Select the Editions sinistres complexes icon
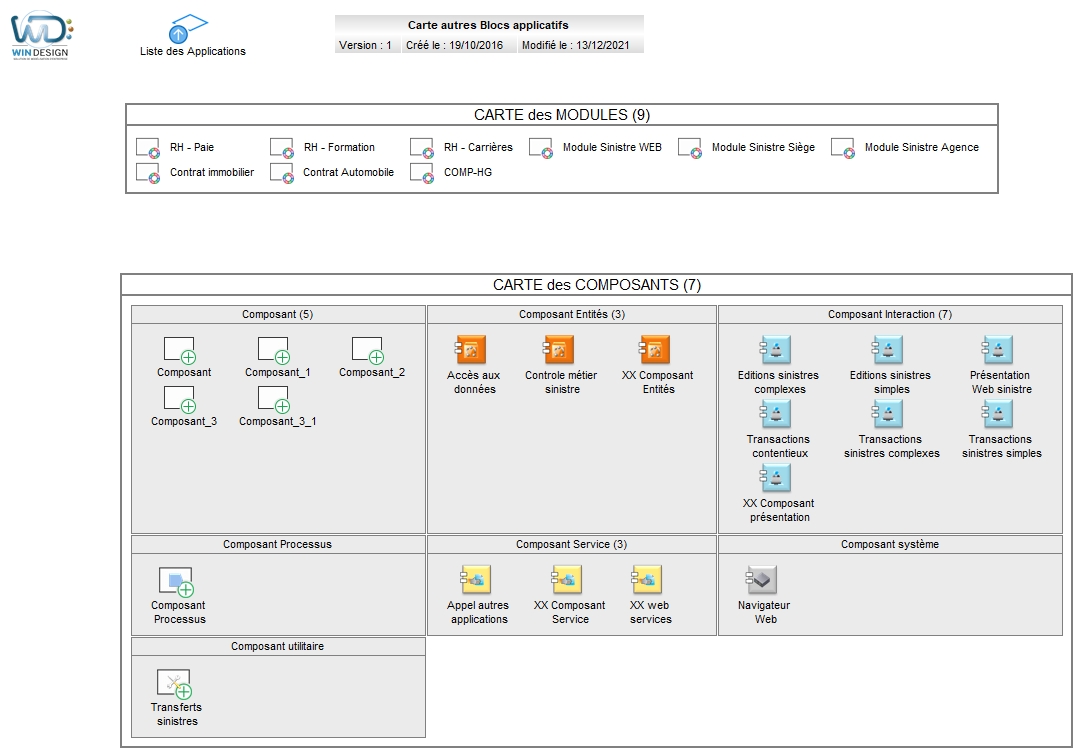This screenshot has height=751, width=1076. (x=775, y=350)
